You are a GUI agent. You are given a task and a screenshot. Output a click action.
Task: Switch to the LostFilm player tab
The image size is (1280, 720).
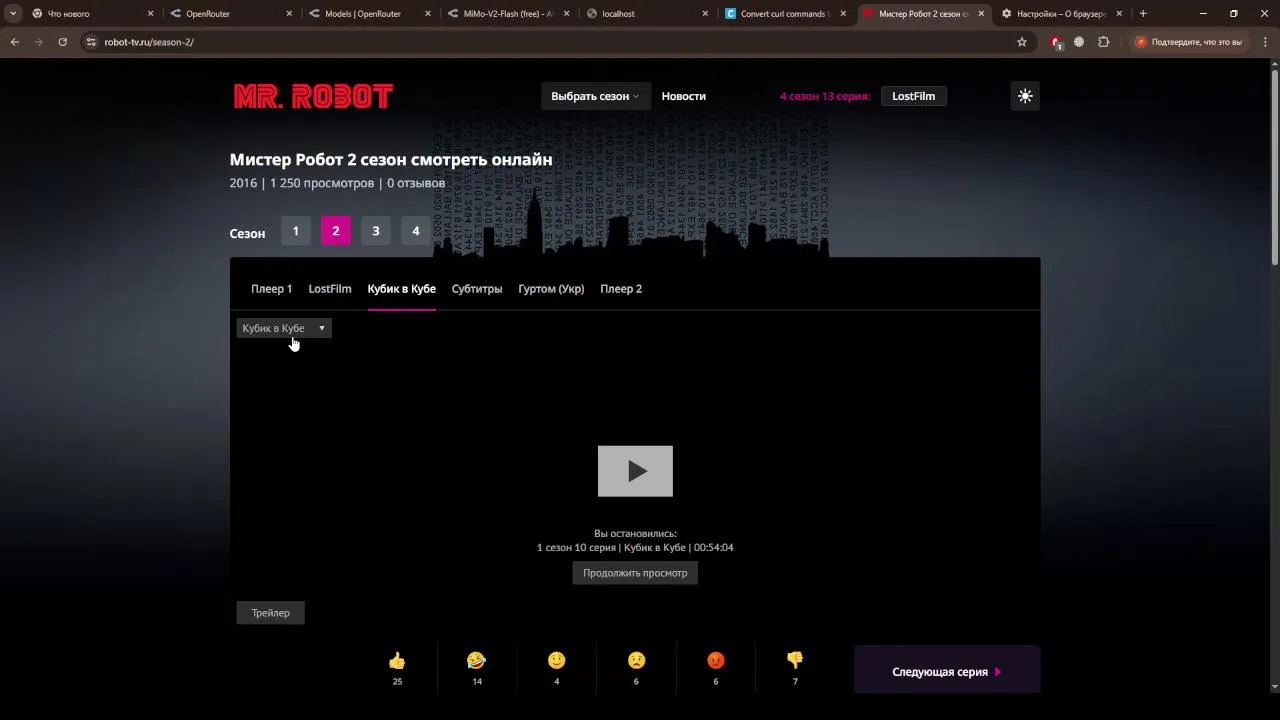coord(330,289)
